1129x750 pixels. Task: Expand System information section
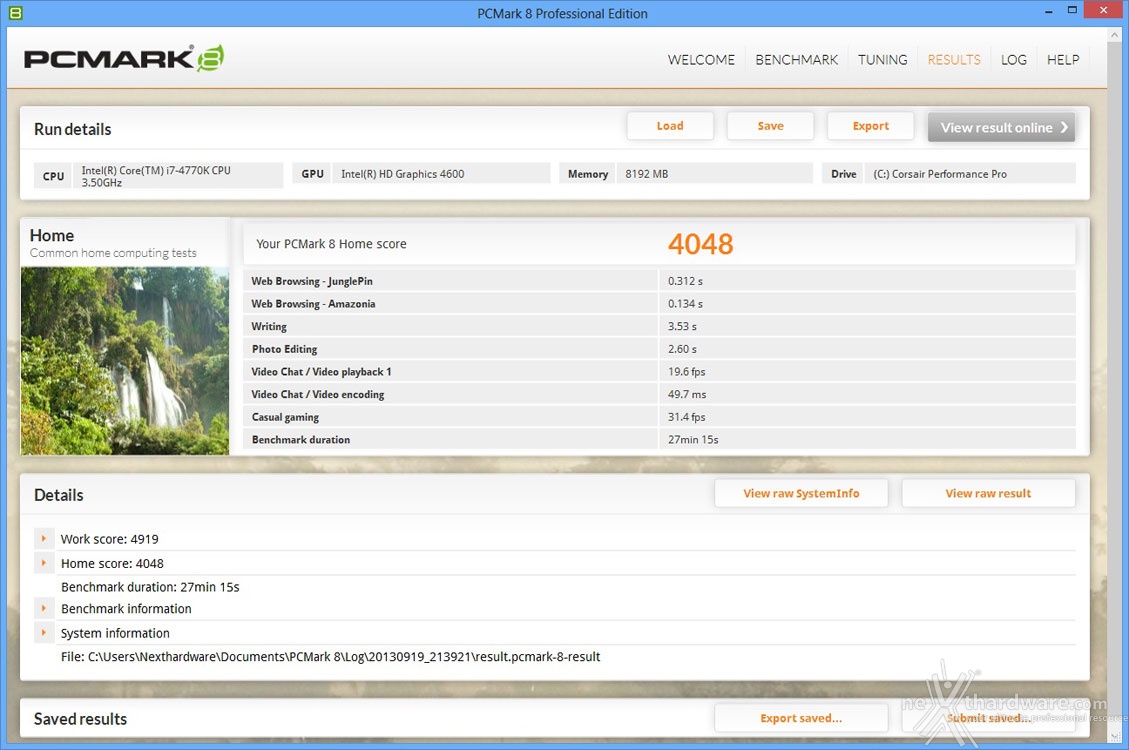pyautogui.click(x=44, y=633)
